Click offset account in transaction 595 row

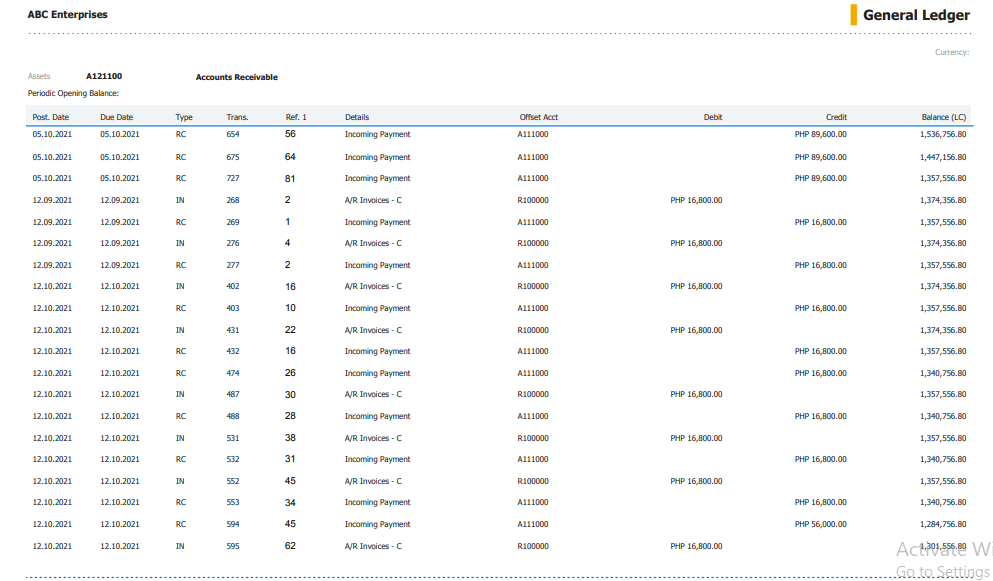pyautogui.click(x=533, y=546)
